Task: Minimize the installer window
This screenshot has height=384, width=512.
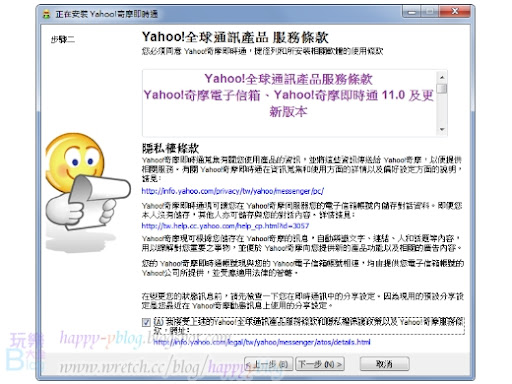Action: [412, 12]
